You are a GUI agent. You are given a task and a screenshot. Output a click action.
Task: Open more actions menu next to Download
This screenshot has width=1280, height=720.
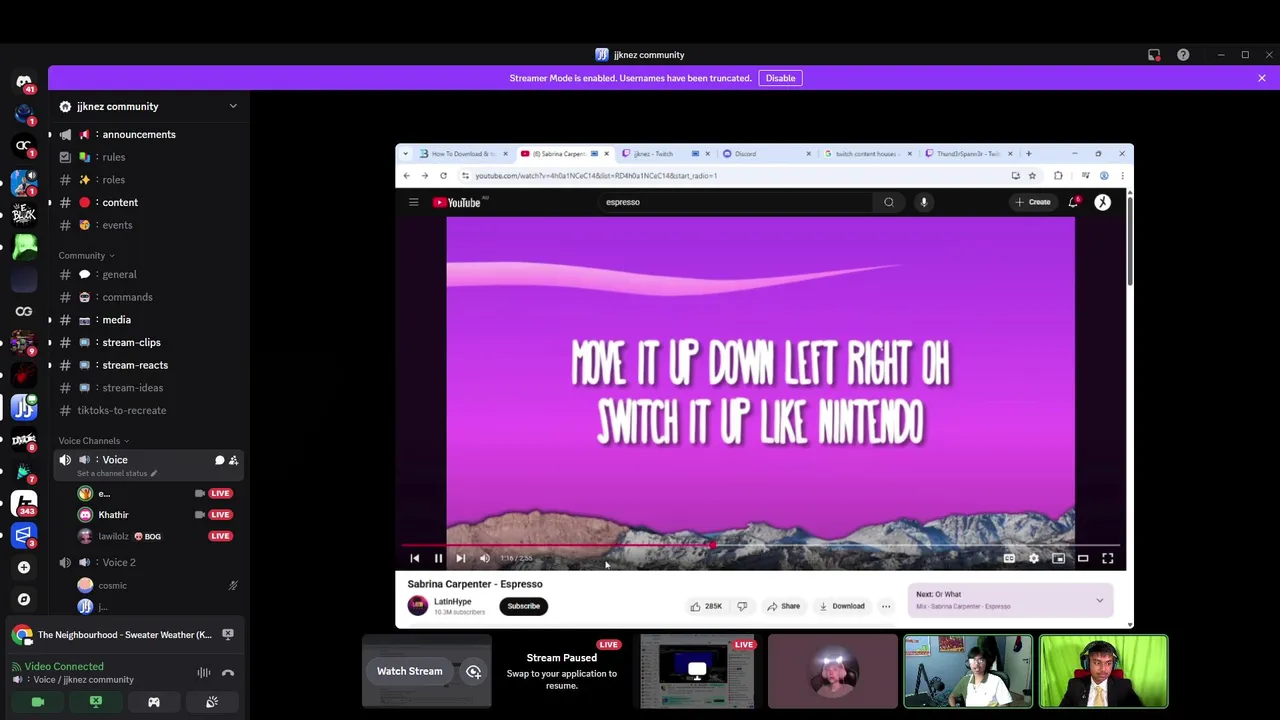pos(886,606)
